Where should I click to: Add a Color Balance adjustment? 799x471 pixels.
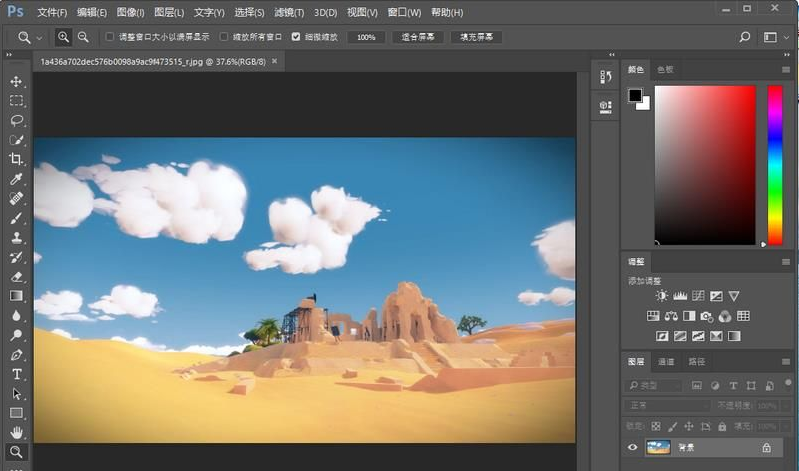click(671, 316)
